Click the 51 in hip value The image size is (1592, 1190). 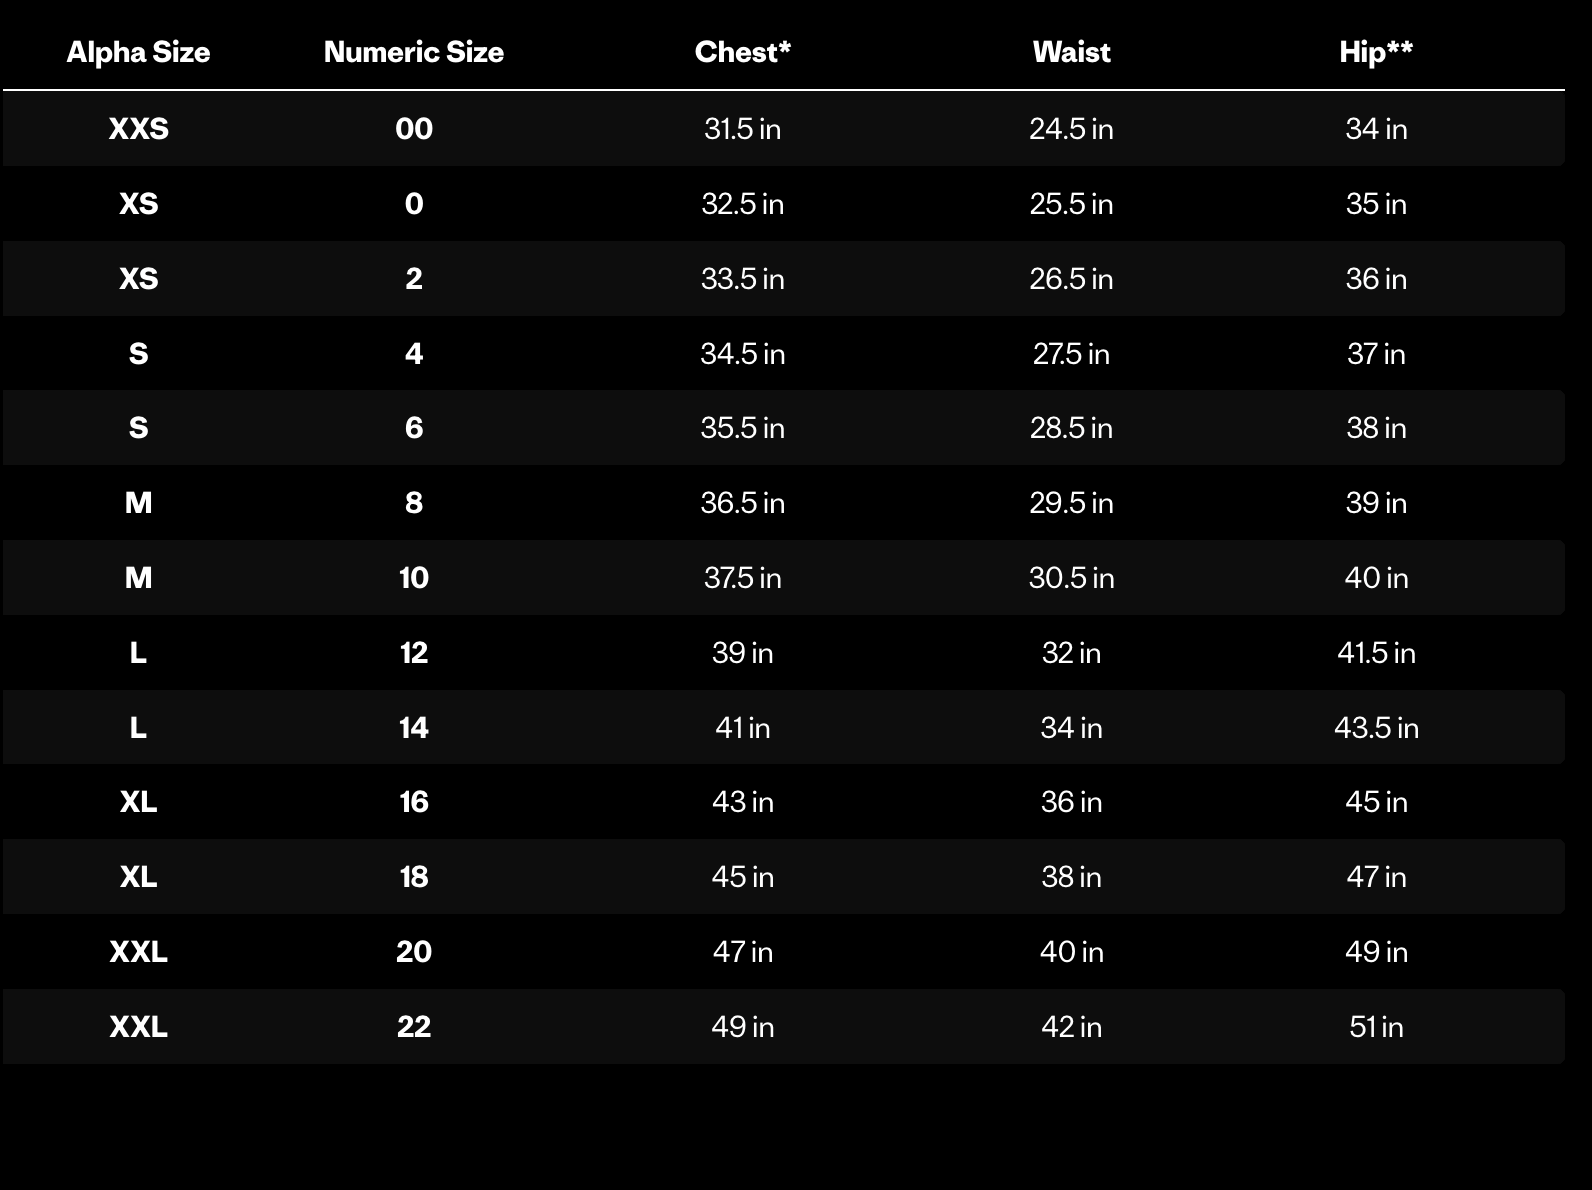pyautogui.click(x=1376, y=1027)
